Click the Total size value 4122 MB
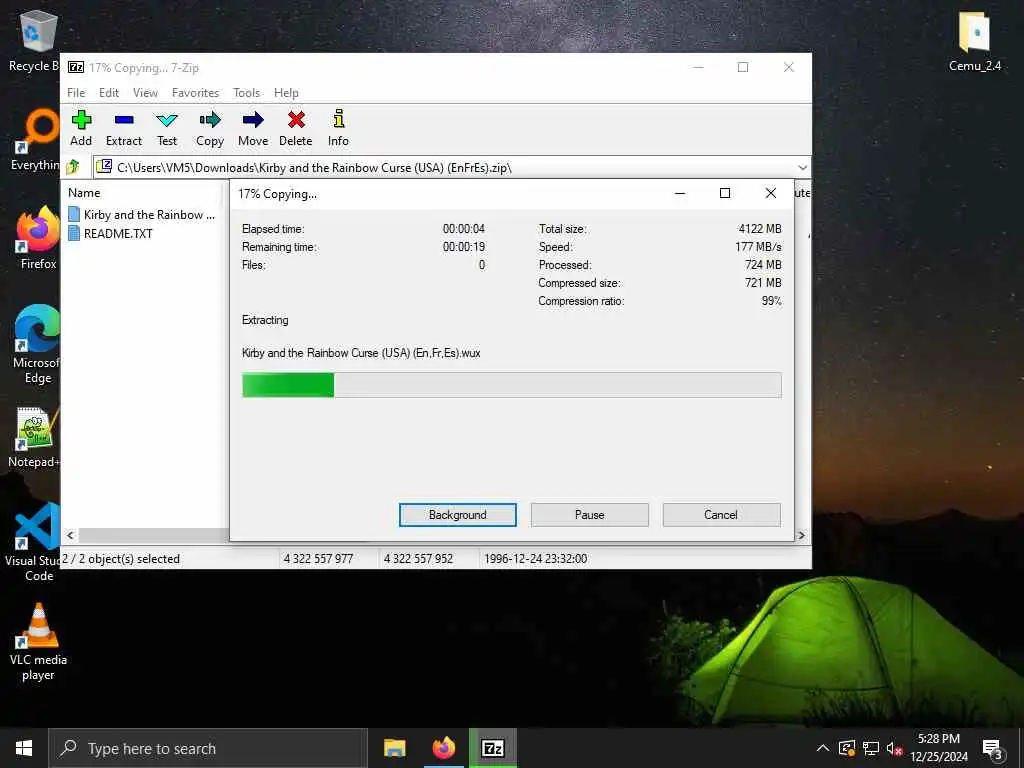Viewport: 1024px width, 768px height. pyautogui.click(x=760, y=229)
